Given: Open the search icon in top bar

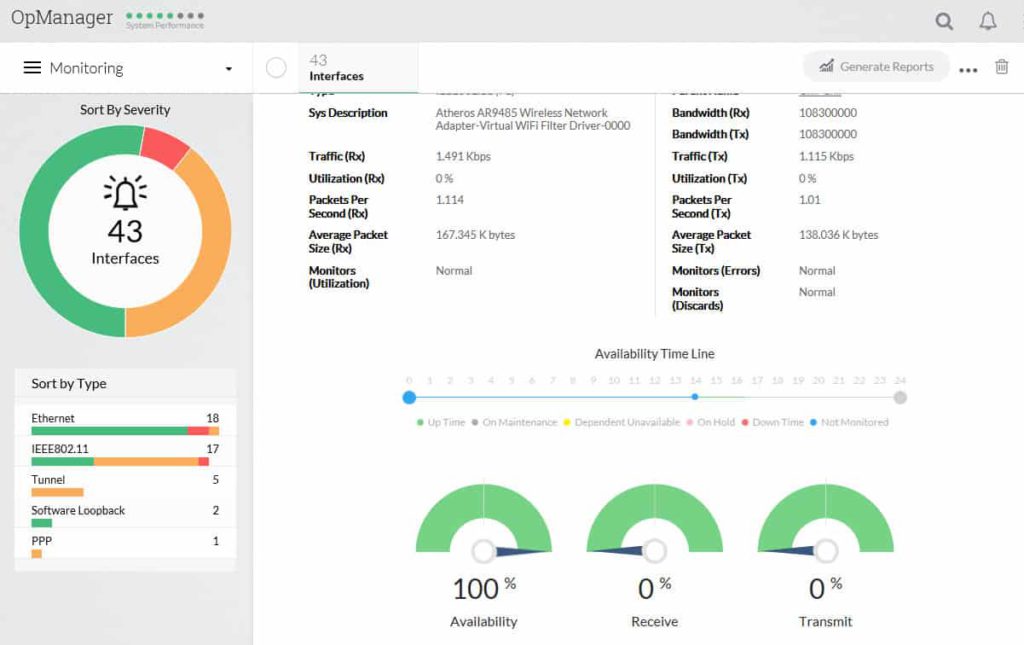Looking at the screenshot, I should [943, 19].
